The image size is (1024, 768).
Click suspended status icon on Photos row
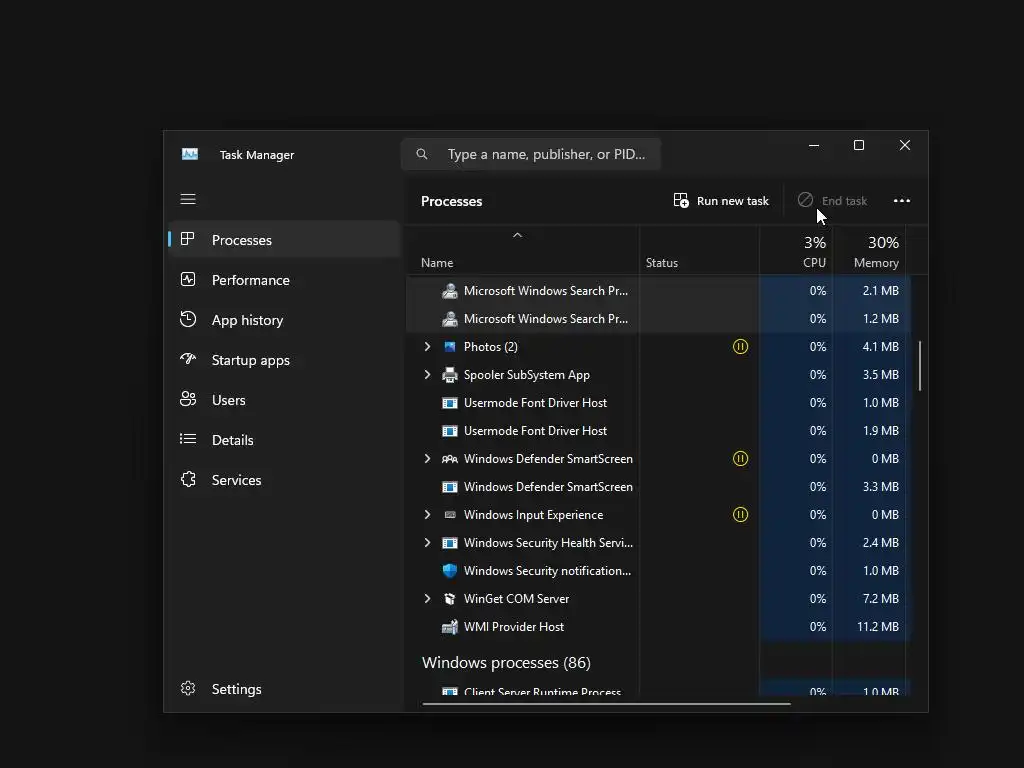(740, 347)
